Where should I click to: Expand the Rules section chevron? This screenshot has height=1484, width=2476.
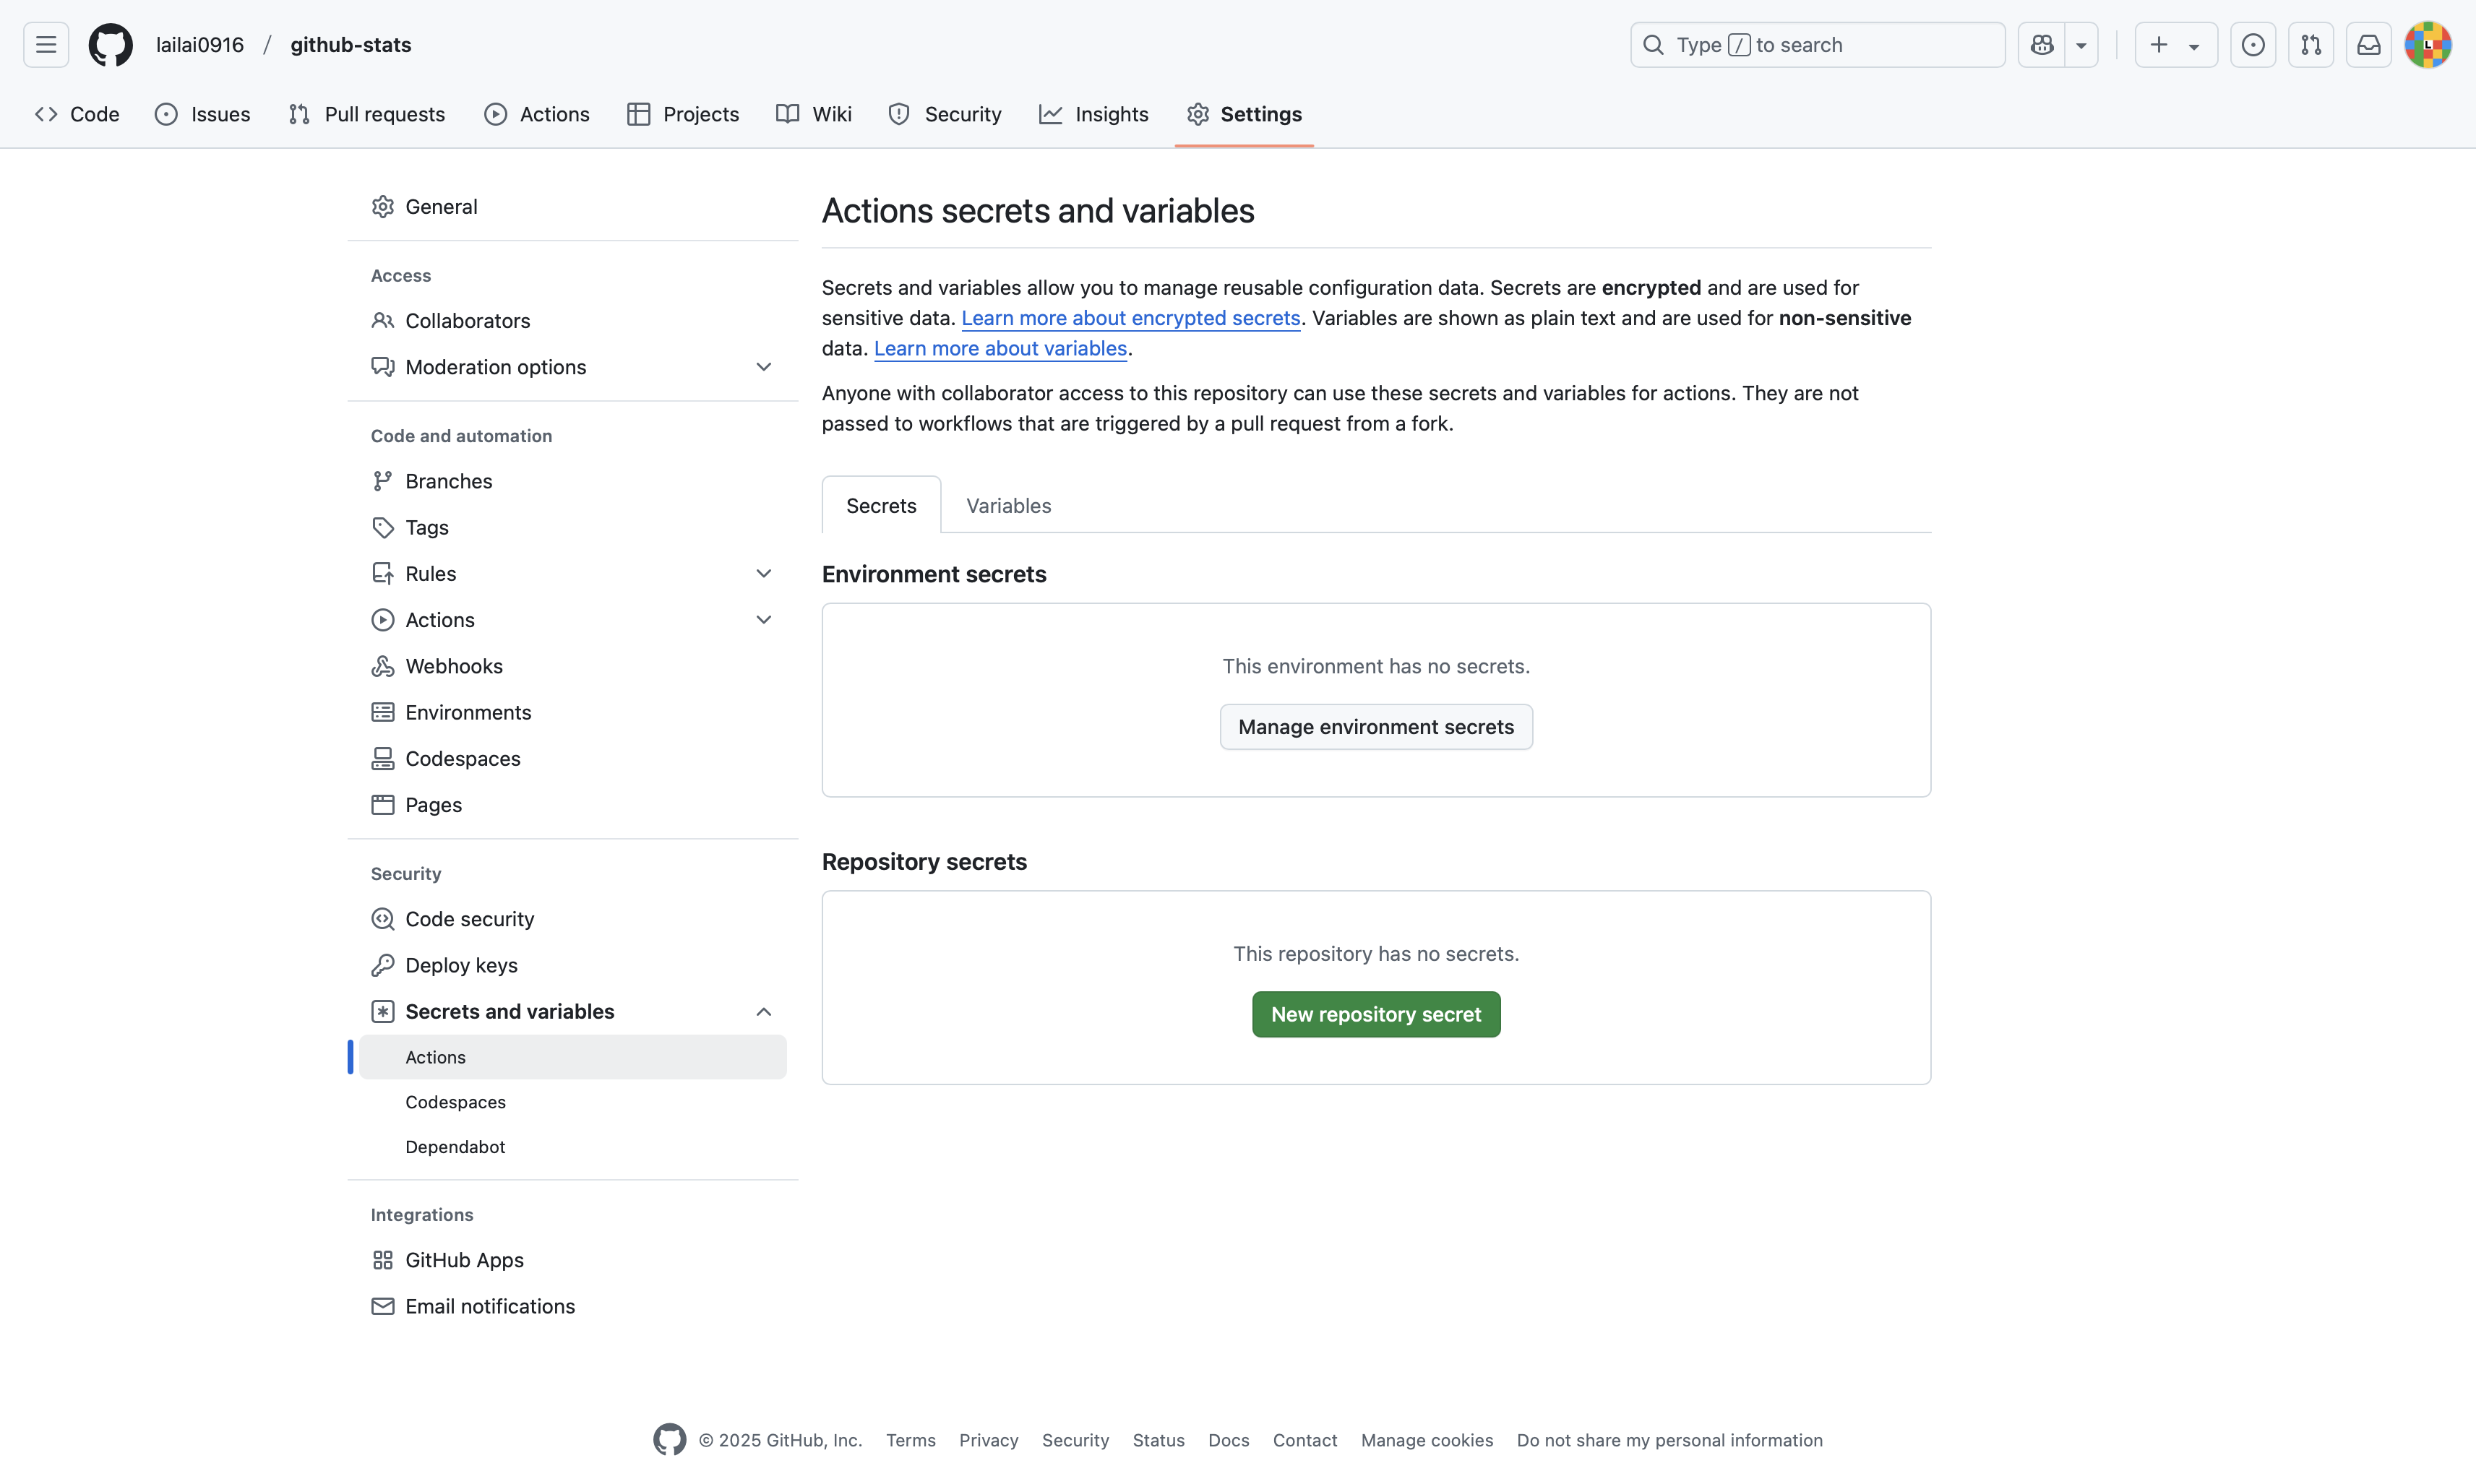763,573
